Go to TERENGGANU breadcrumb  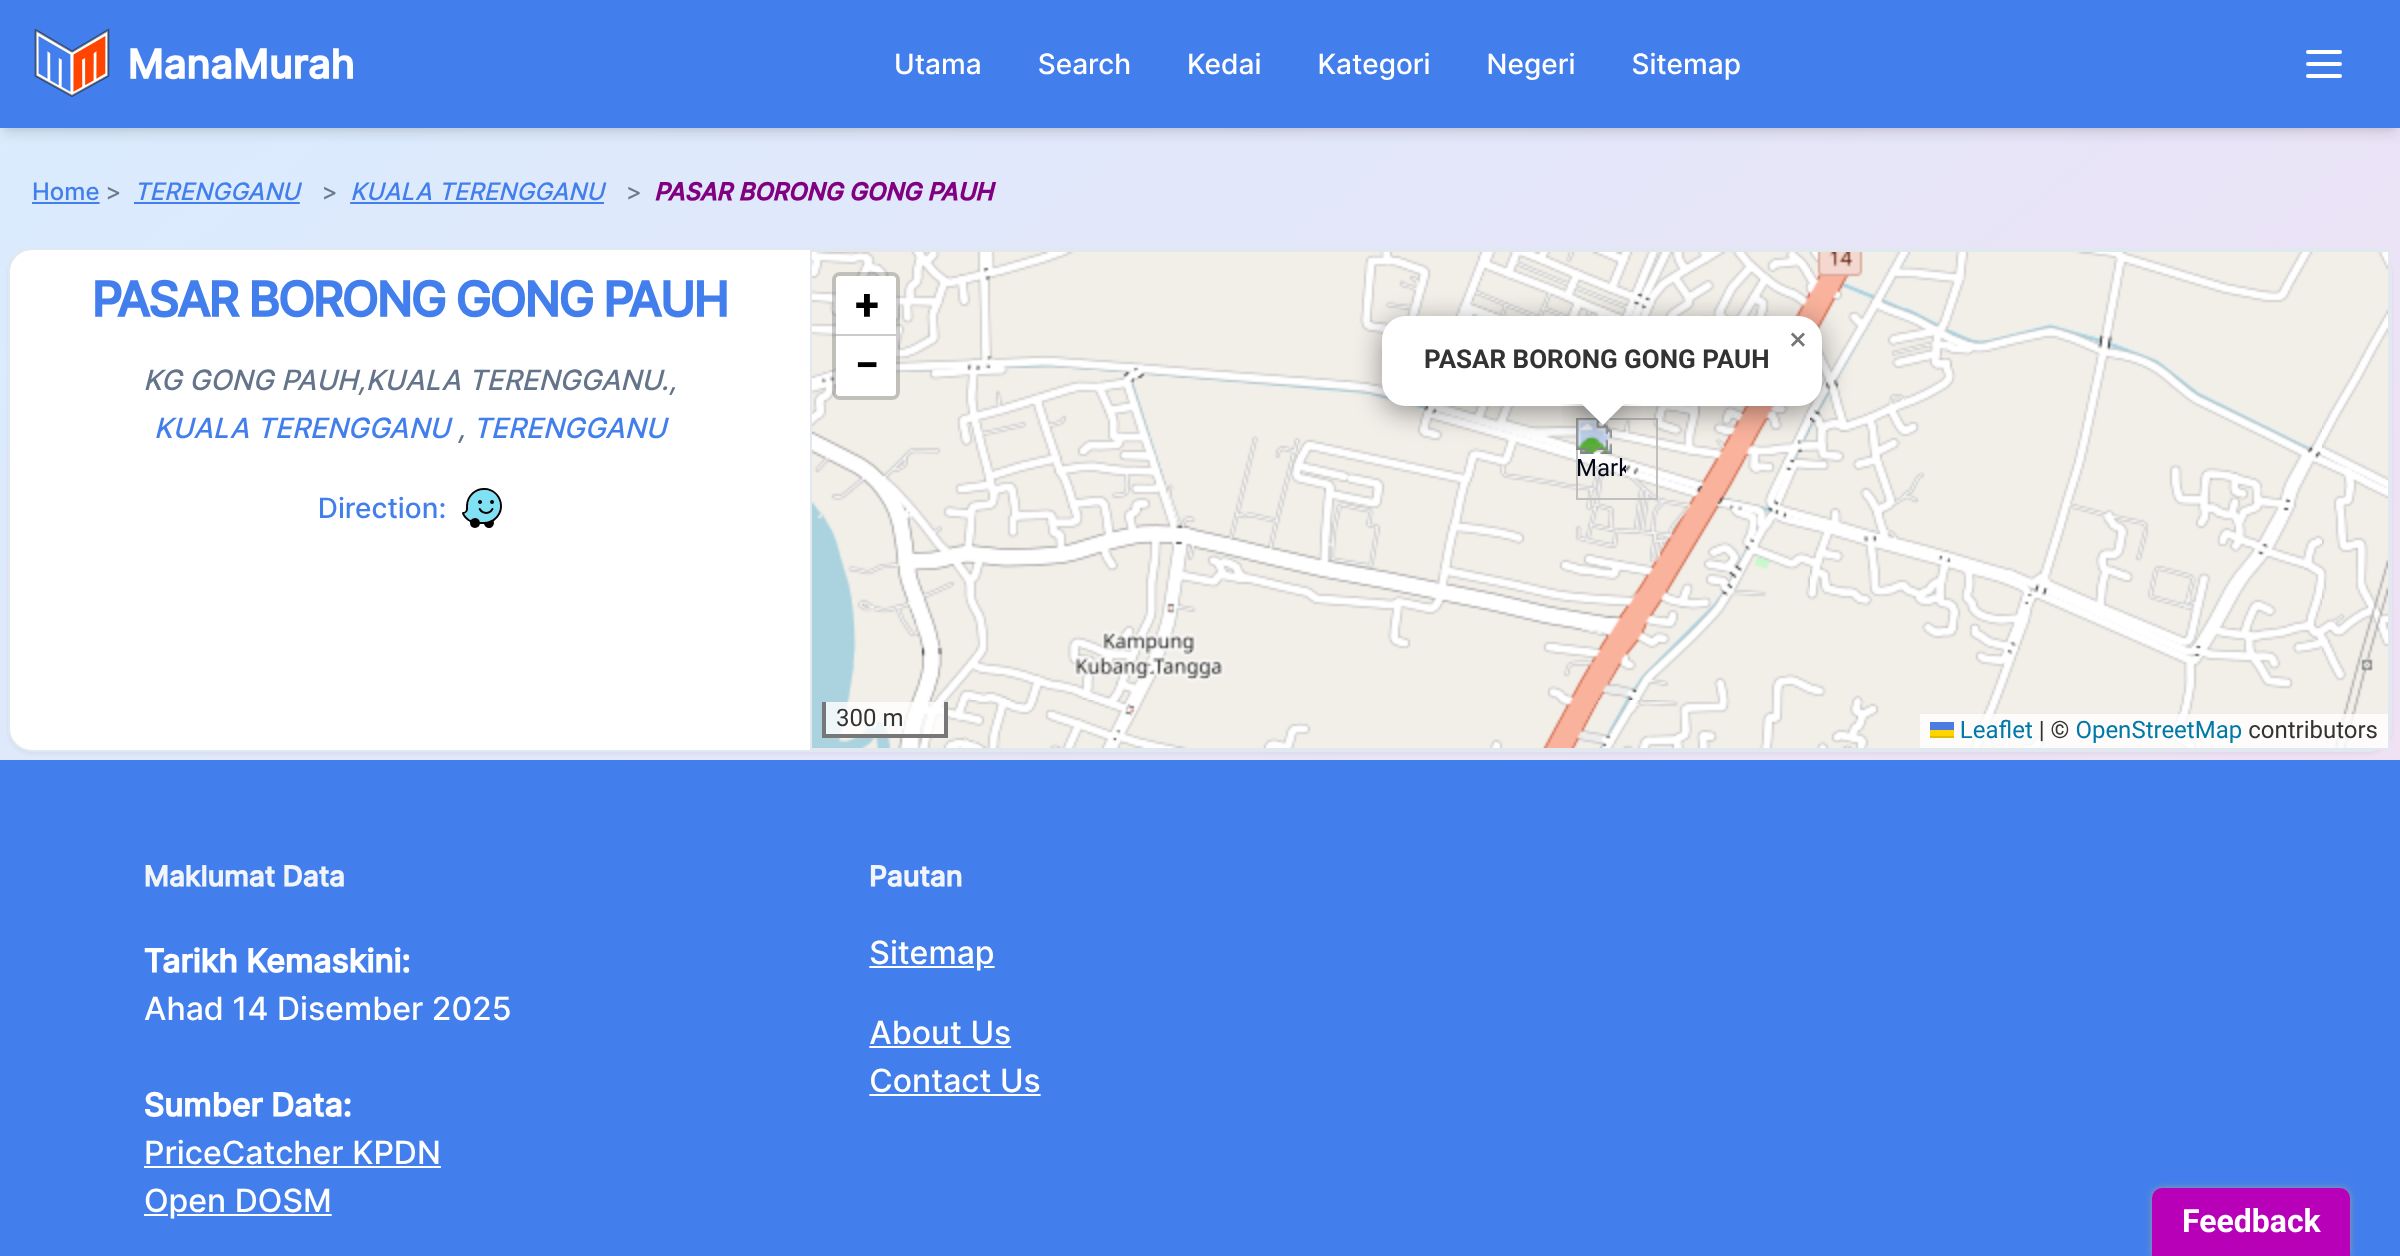point(218,191)
